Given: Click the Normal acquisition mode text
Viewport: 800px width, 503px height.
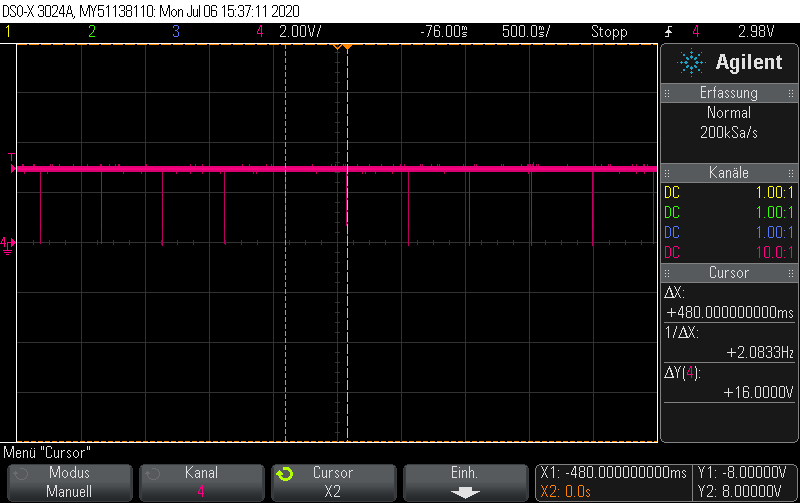Looking at the screenshot, I should pyautogui.click(x=729, y=112).
